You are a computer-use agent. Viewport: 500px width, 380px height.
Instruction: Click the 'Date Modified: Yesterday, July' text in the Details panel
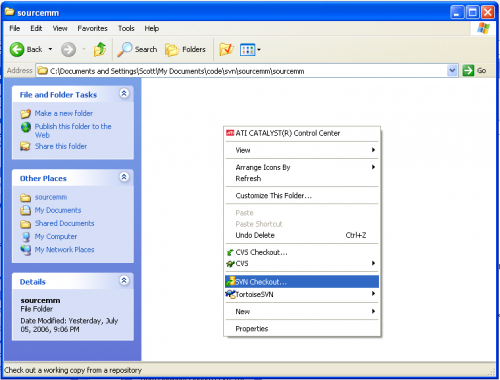coord(69,321)
